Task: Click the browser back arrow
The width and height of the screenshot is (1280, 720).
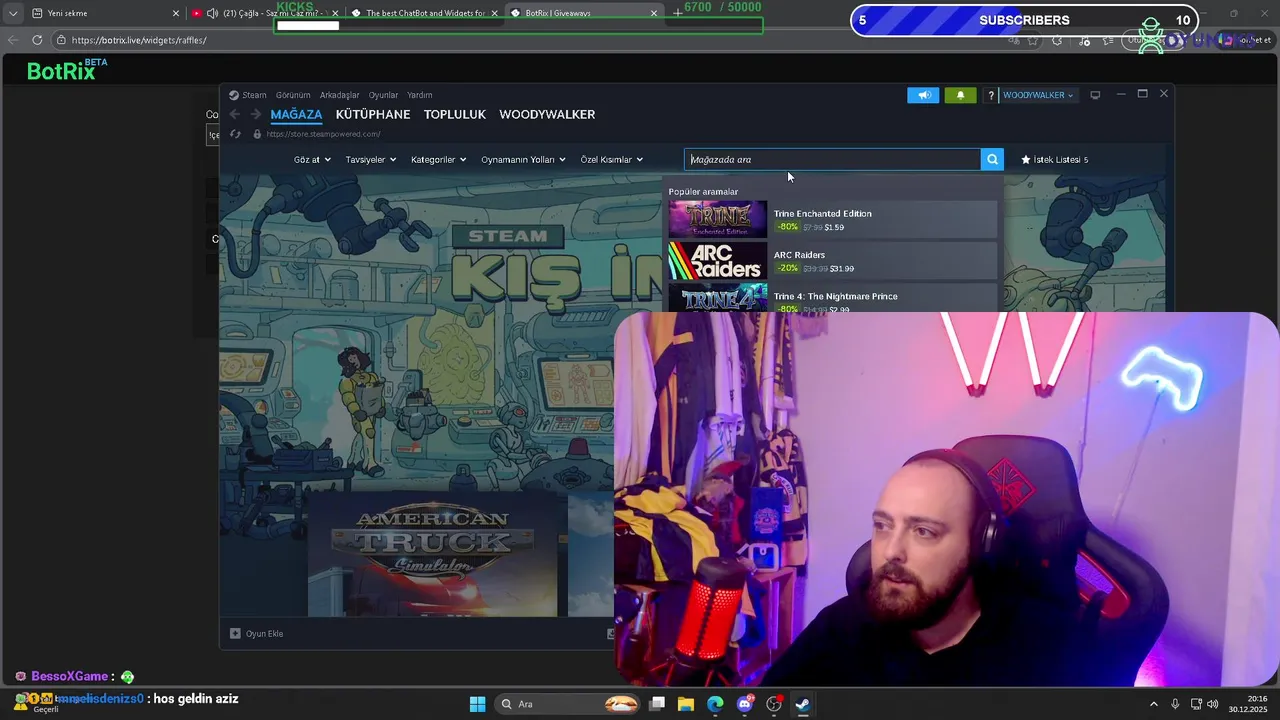Action: (x=12, y=40)
